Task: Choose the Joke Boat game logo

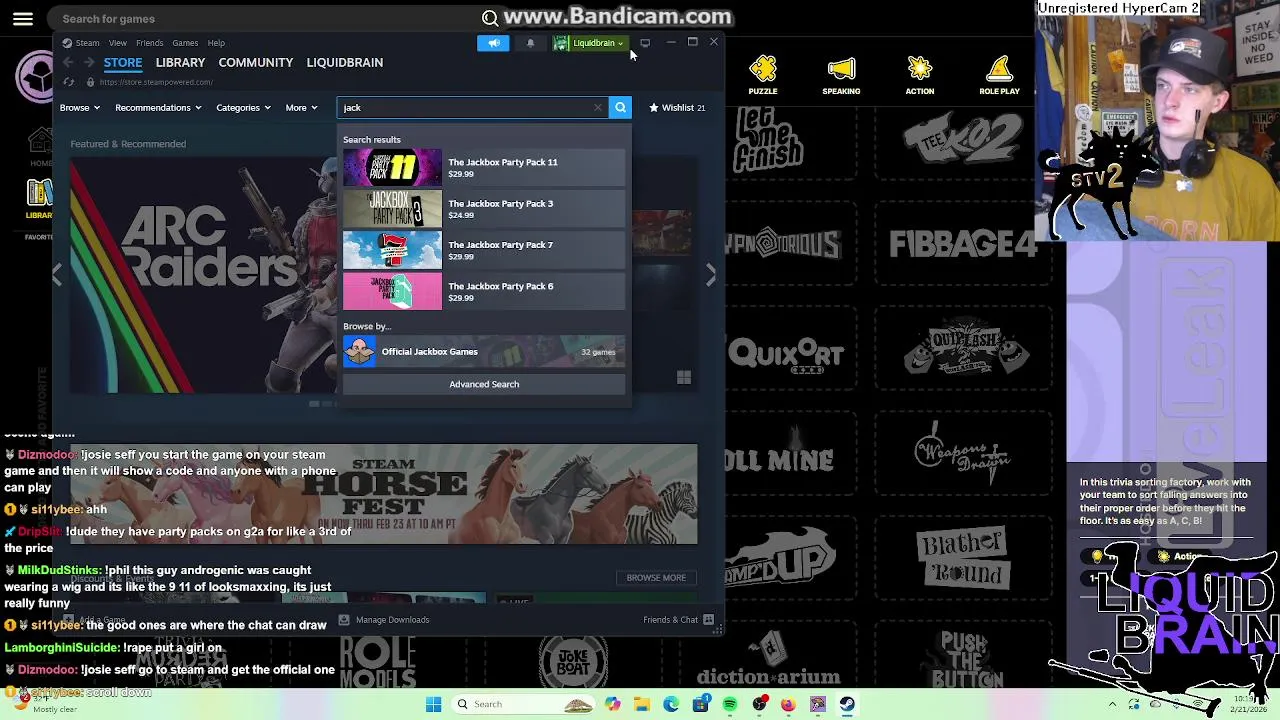Action: tap(573, 661)
